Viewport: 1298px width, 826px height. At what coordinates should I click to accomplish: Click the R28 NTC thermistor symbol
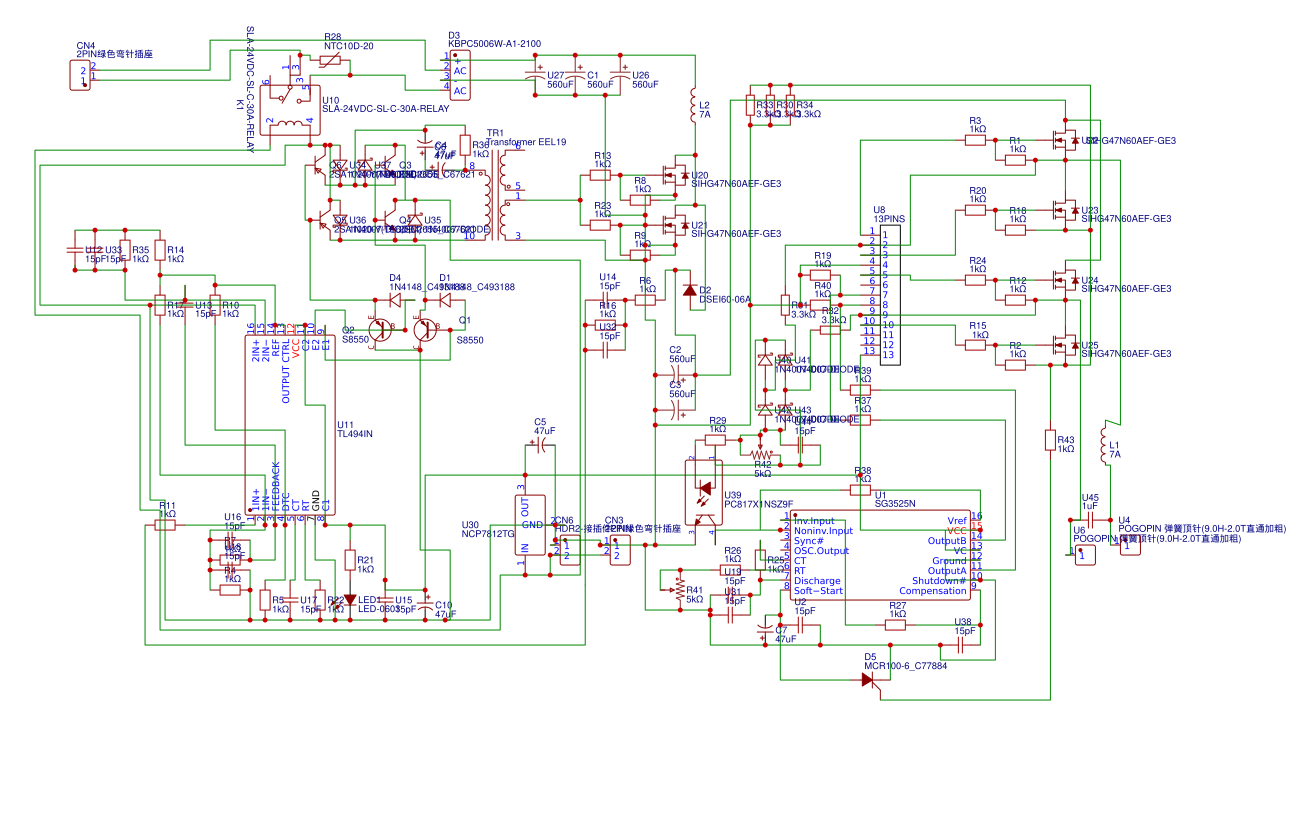coord(332,61)
